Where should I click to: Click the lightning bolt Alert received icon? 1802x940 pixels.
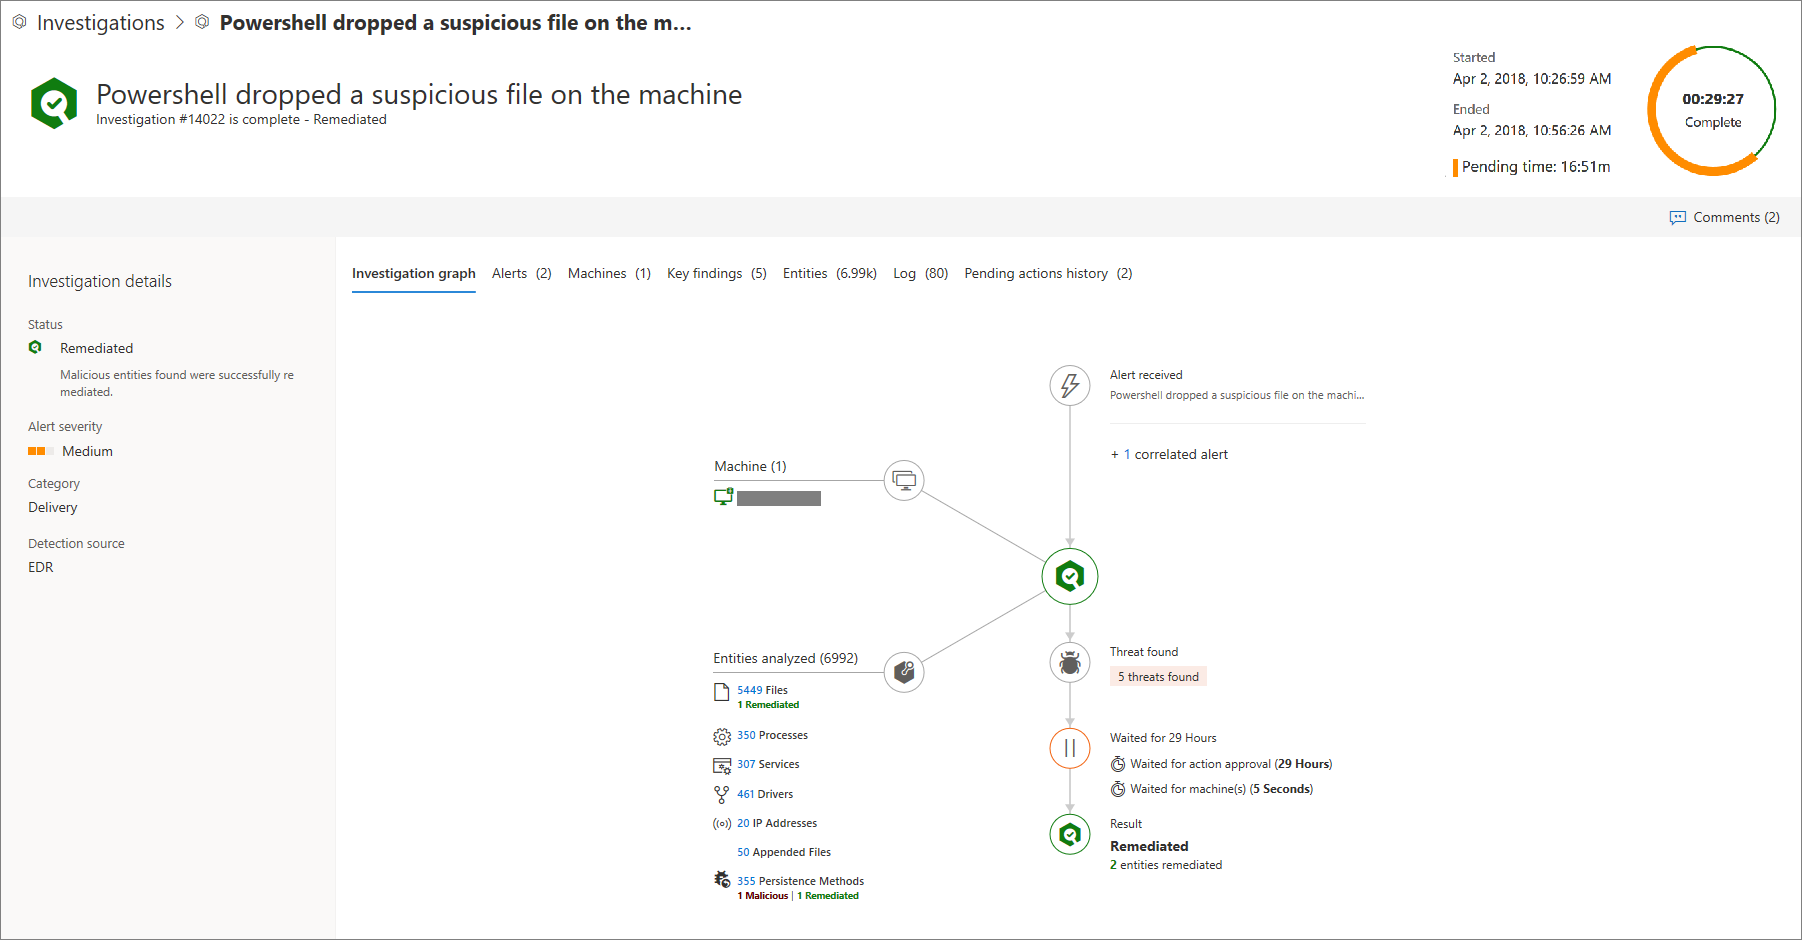(1069, 385)
